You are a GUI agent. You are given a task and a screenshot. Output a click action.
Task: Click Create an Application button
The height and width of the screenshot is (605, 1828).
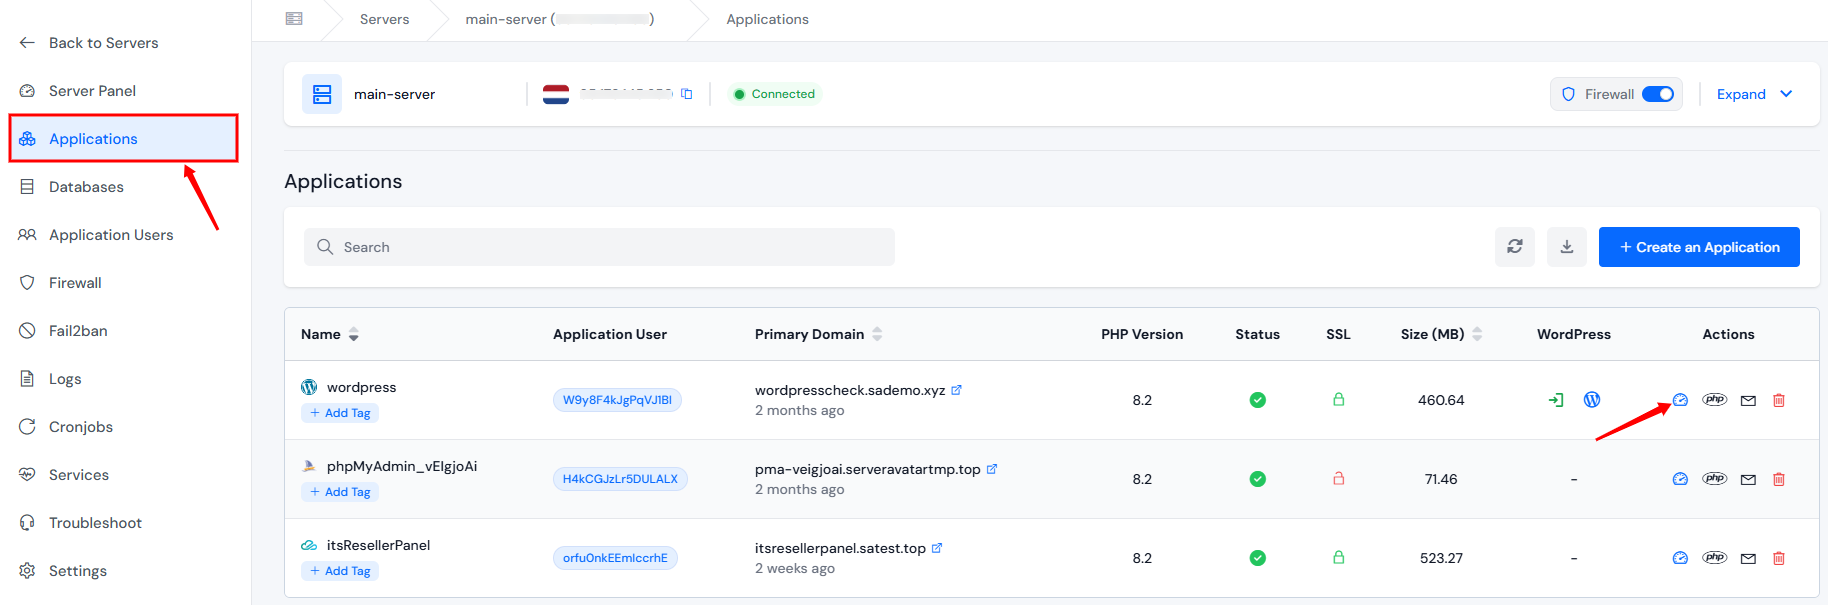[x=1699, y=247]
